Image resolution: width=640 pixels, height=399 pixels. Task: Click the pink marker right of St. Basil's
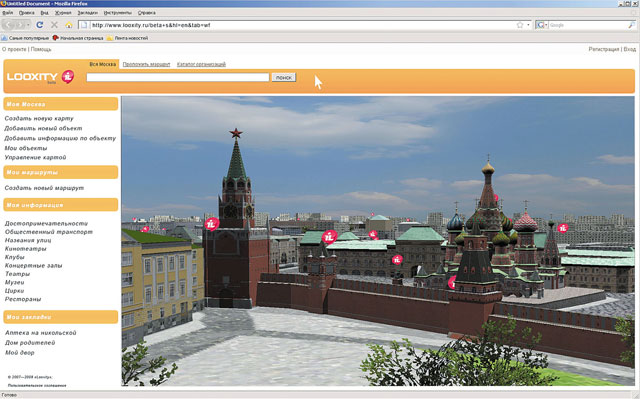click(562, 228)
